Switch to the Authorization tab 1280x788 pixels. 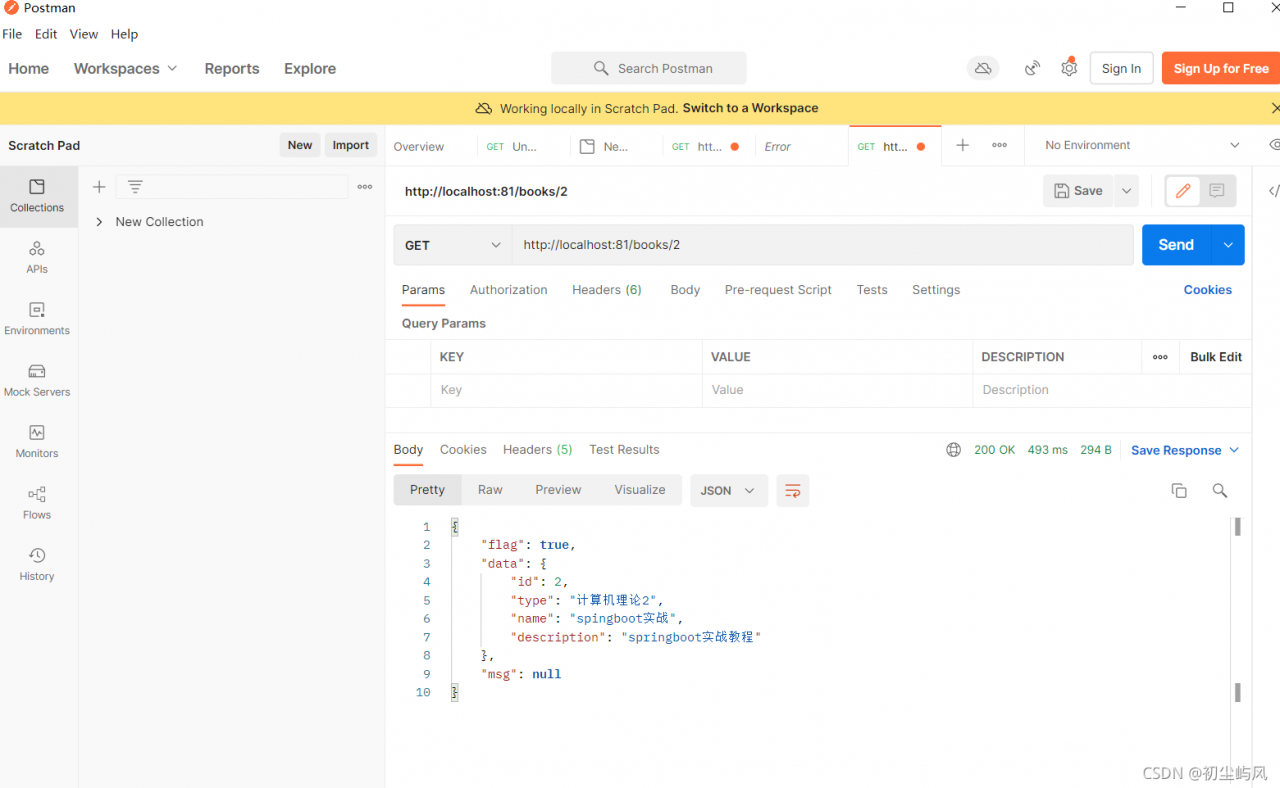(509, 290)
